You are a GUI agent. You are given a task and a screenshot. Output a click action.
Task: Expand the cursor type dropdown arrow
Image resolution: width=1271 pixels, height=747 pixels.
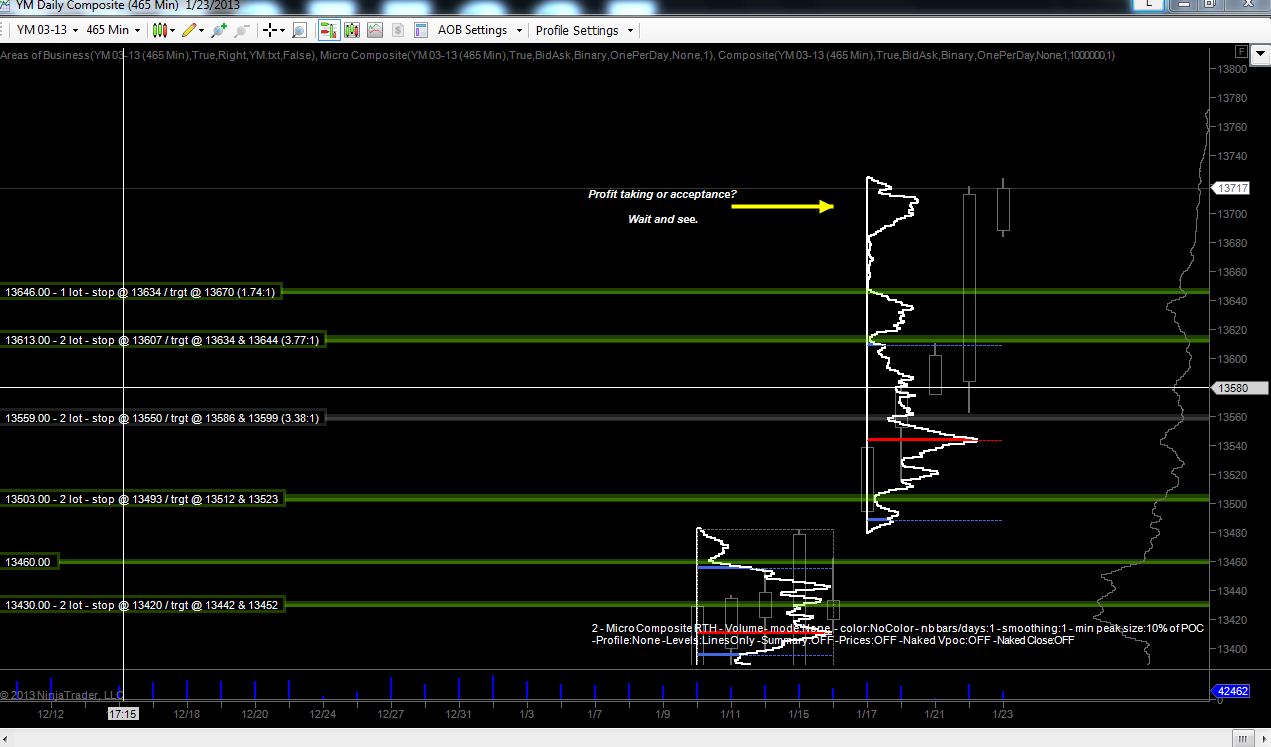(282, 30)
